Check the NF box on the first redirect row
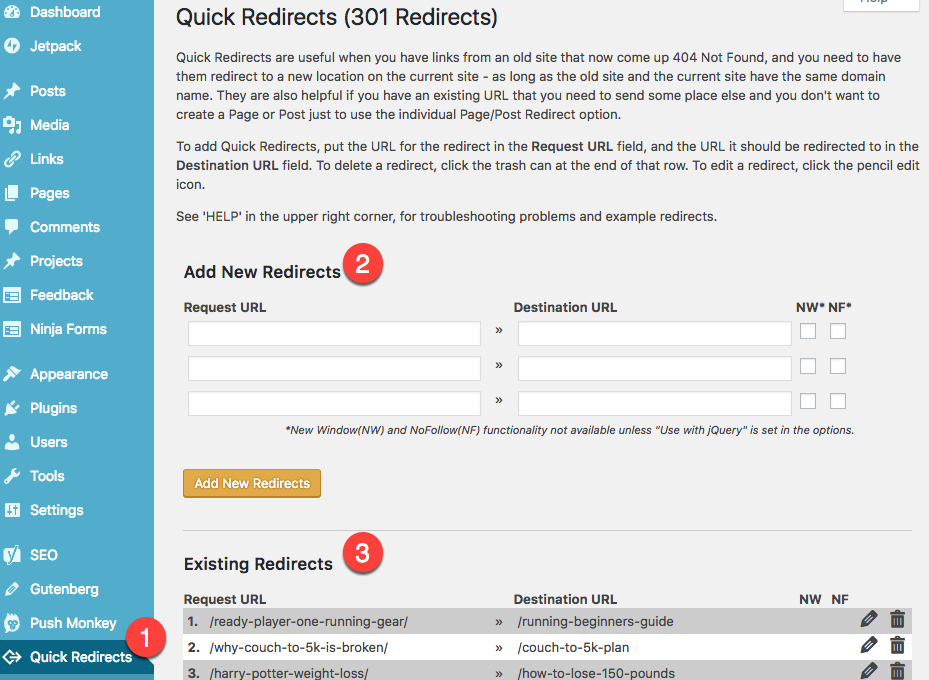 coord(836,330)
